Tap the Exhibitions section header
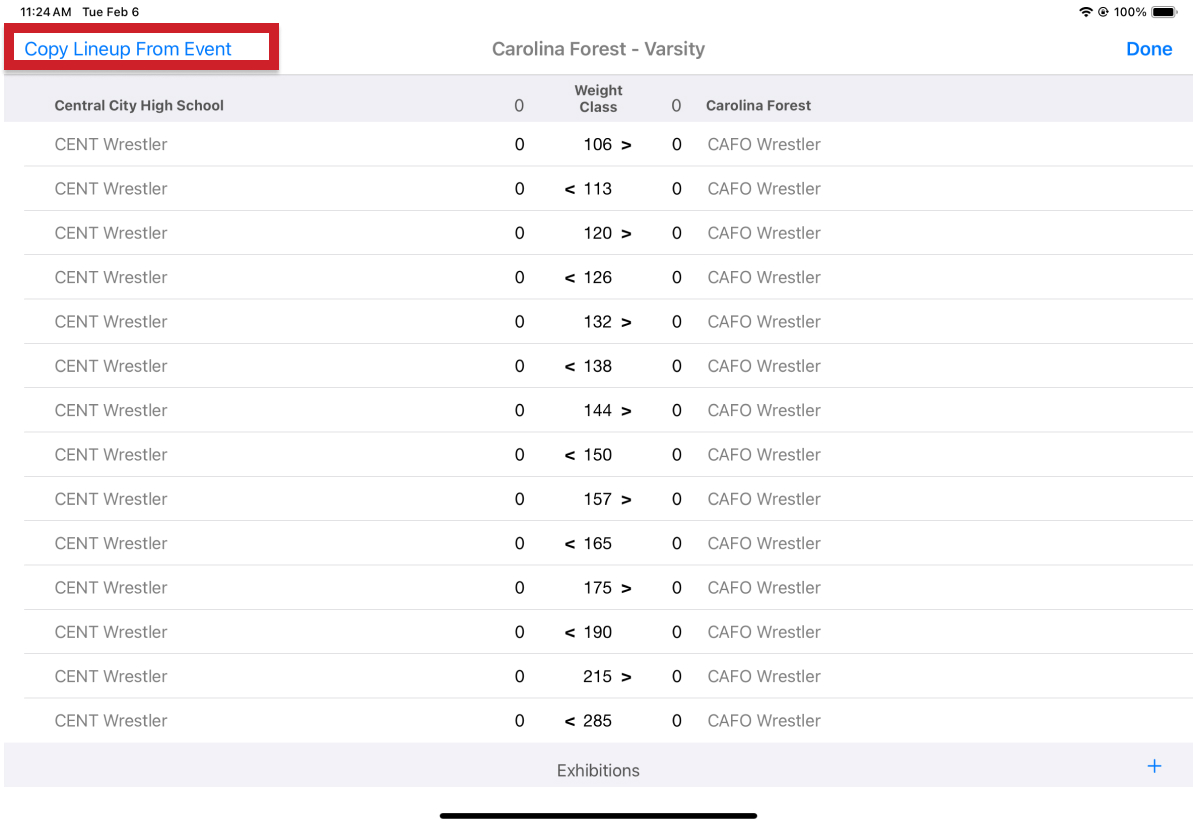The image size is (1193, 827). pos(598,770)
